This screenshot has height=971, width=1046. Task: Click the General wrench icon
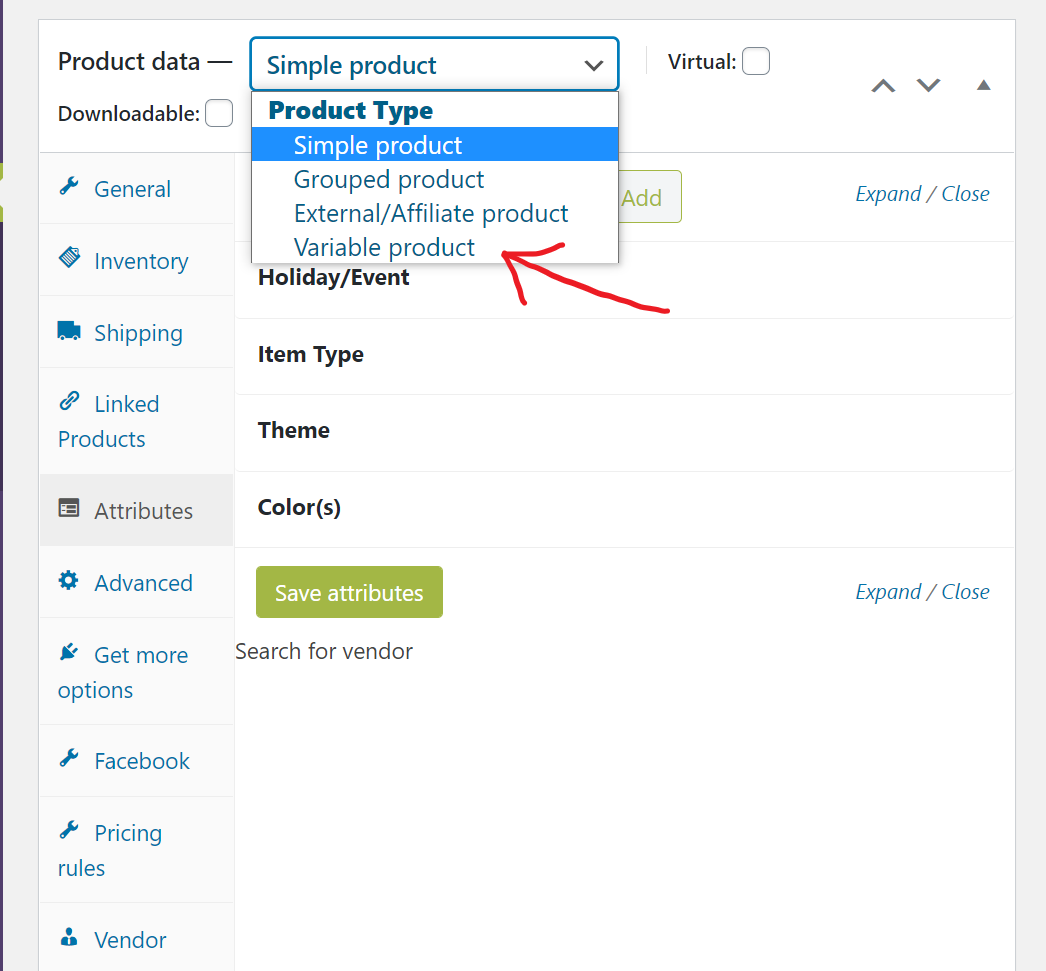pyautogui.click(x=69, y=186)
